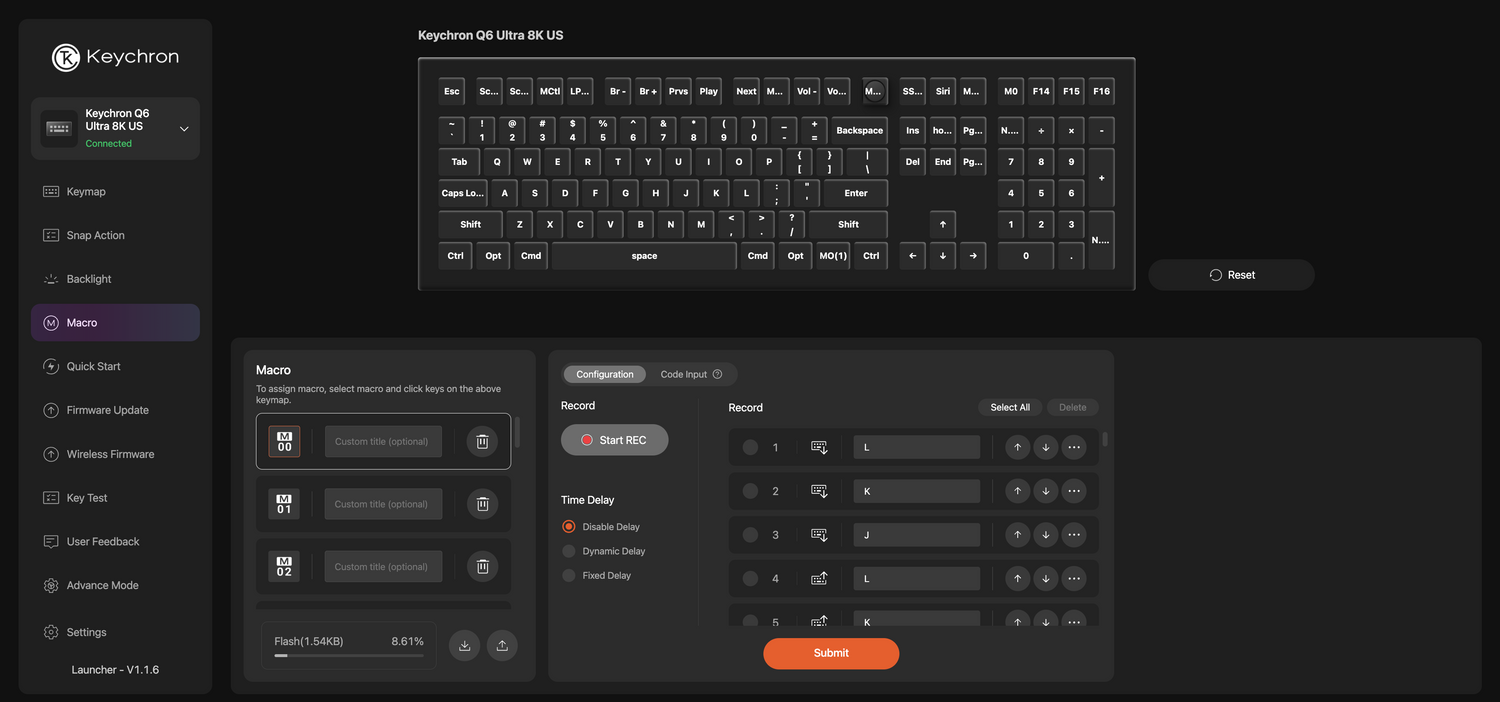Switch to the Code Input tab

point(683,374)
